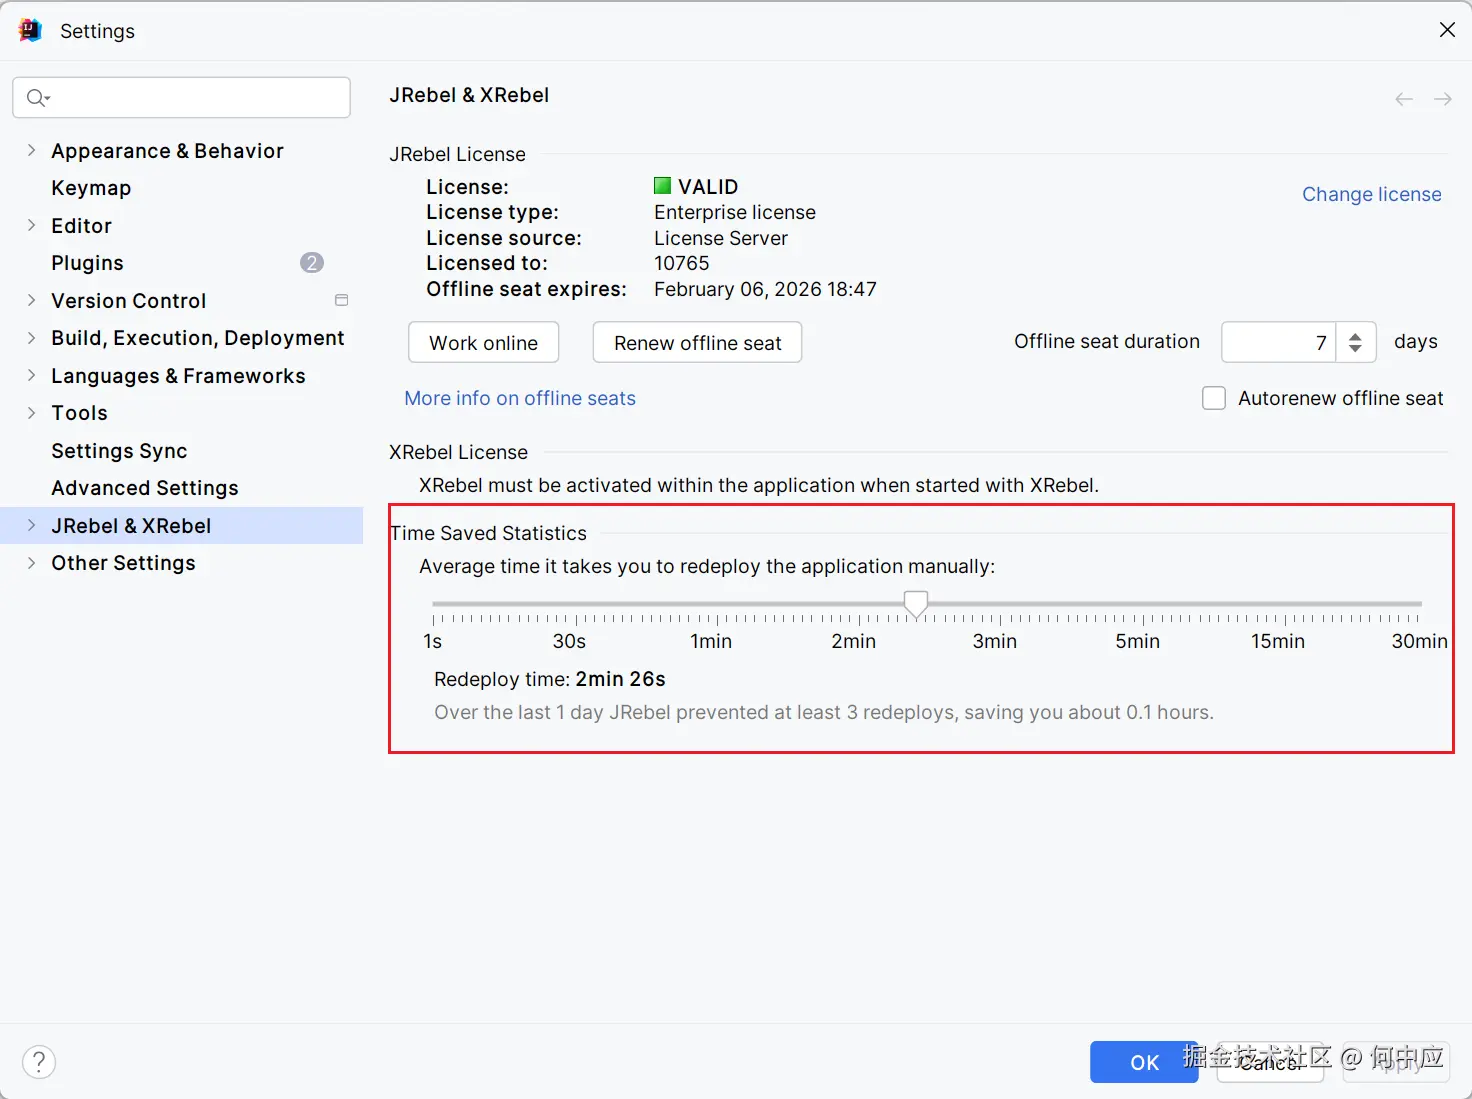This screenshot has height=1099, width=1472.
Task: Click the forward navigation arrow
Action: [1442, 99]
